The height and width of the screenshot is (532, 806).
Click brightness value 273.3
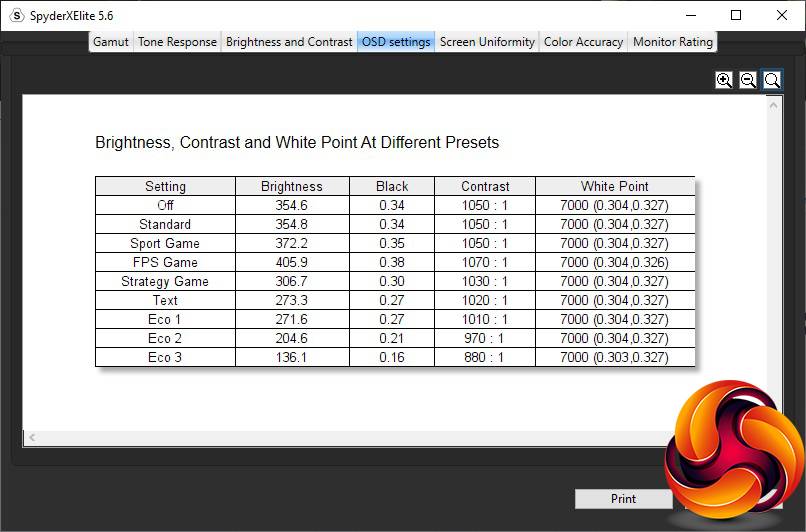(292, 300)
